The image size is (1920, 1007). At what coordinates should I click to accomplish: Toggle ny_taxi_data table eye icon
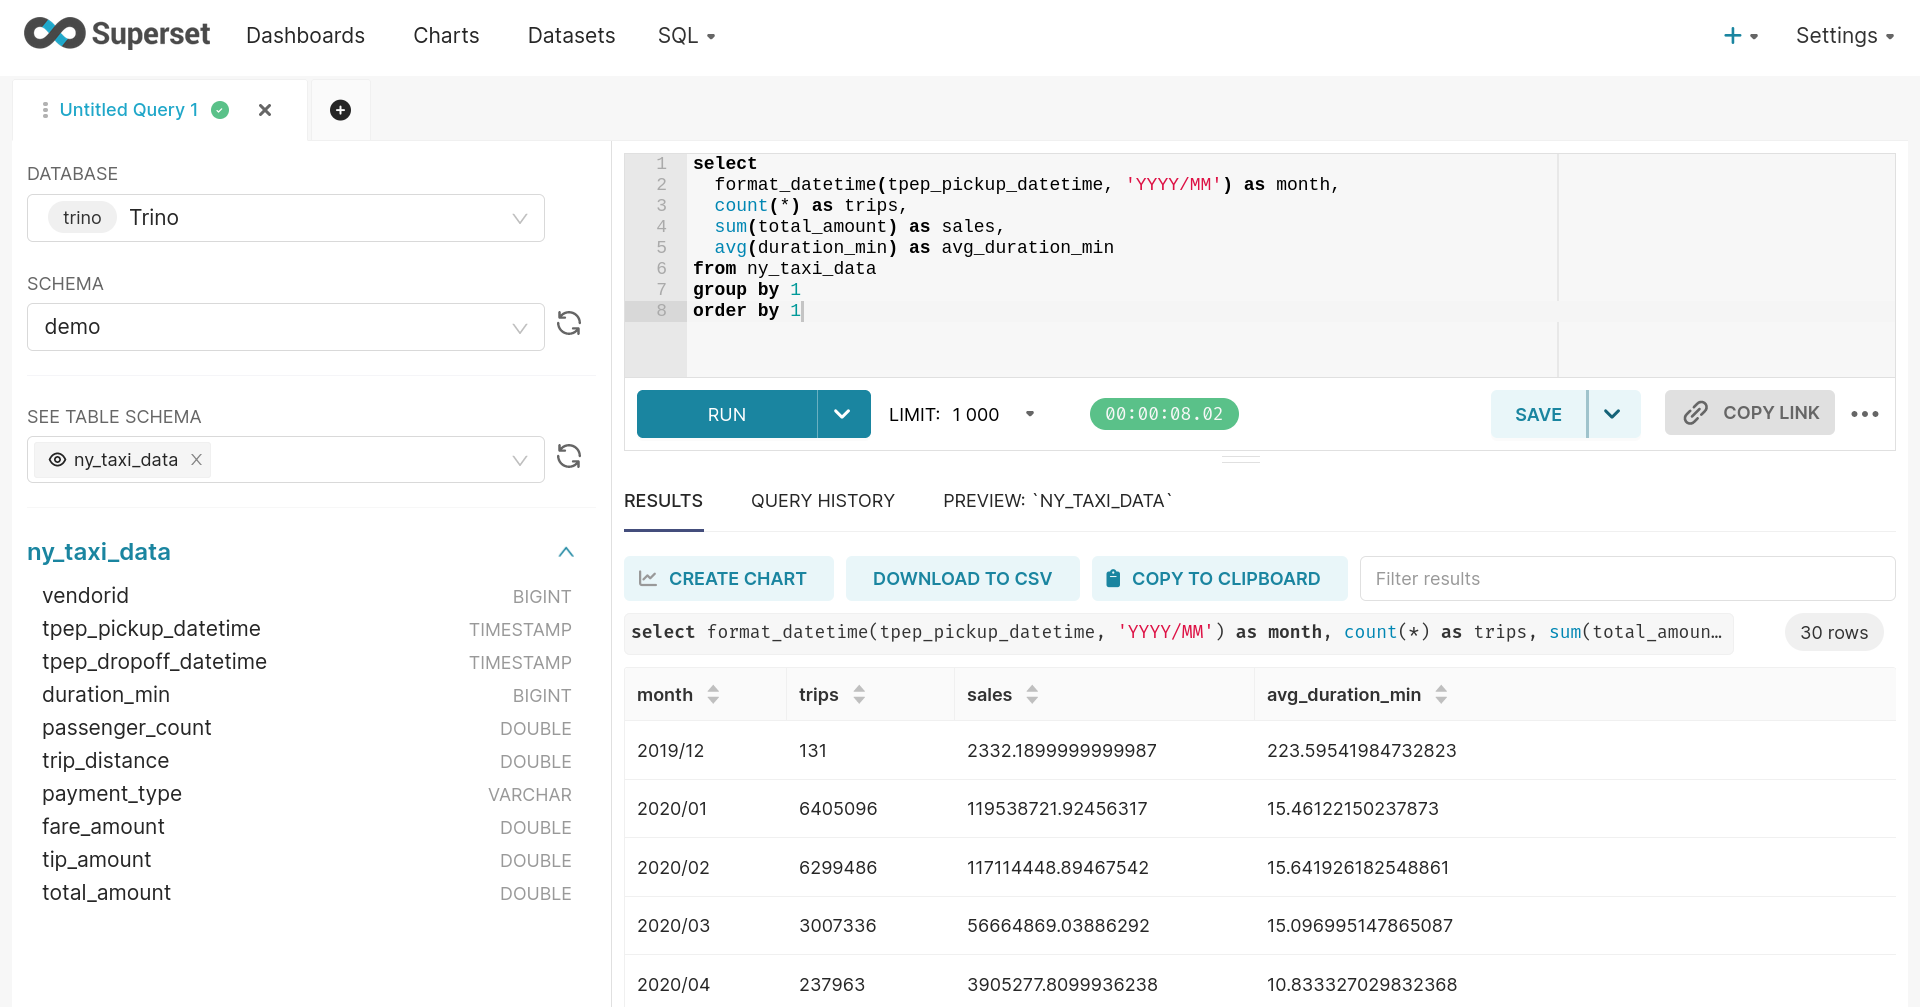pos(58,460)
